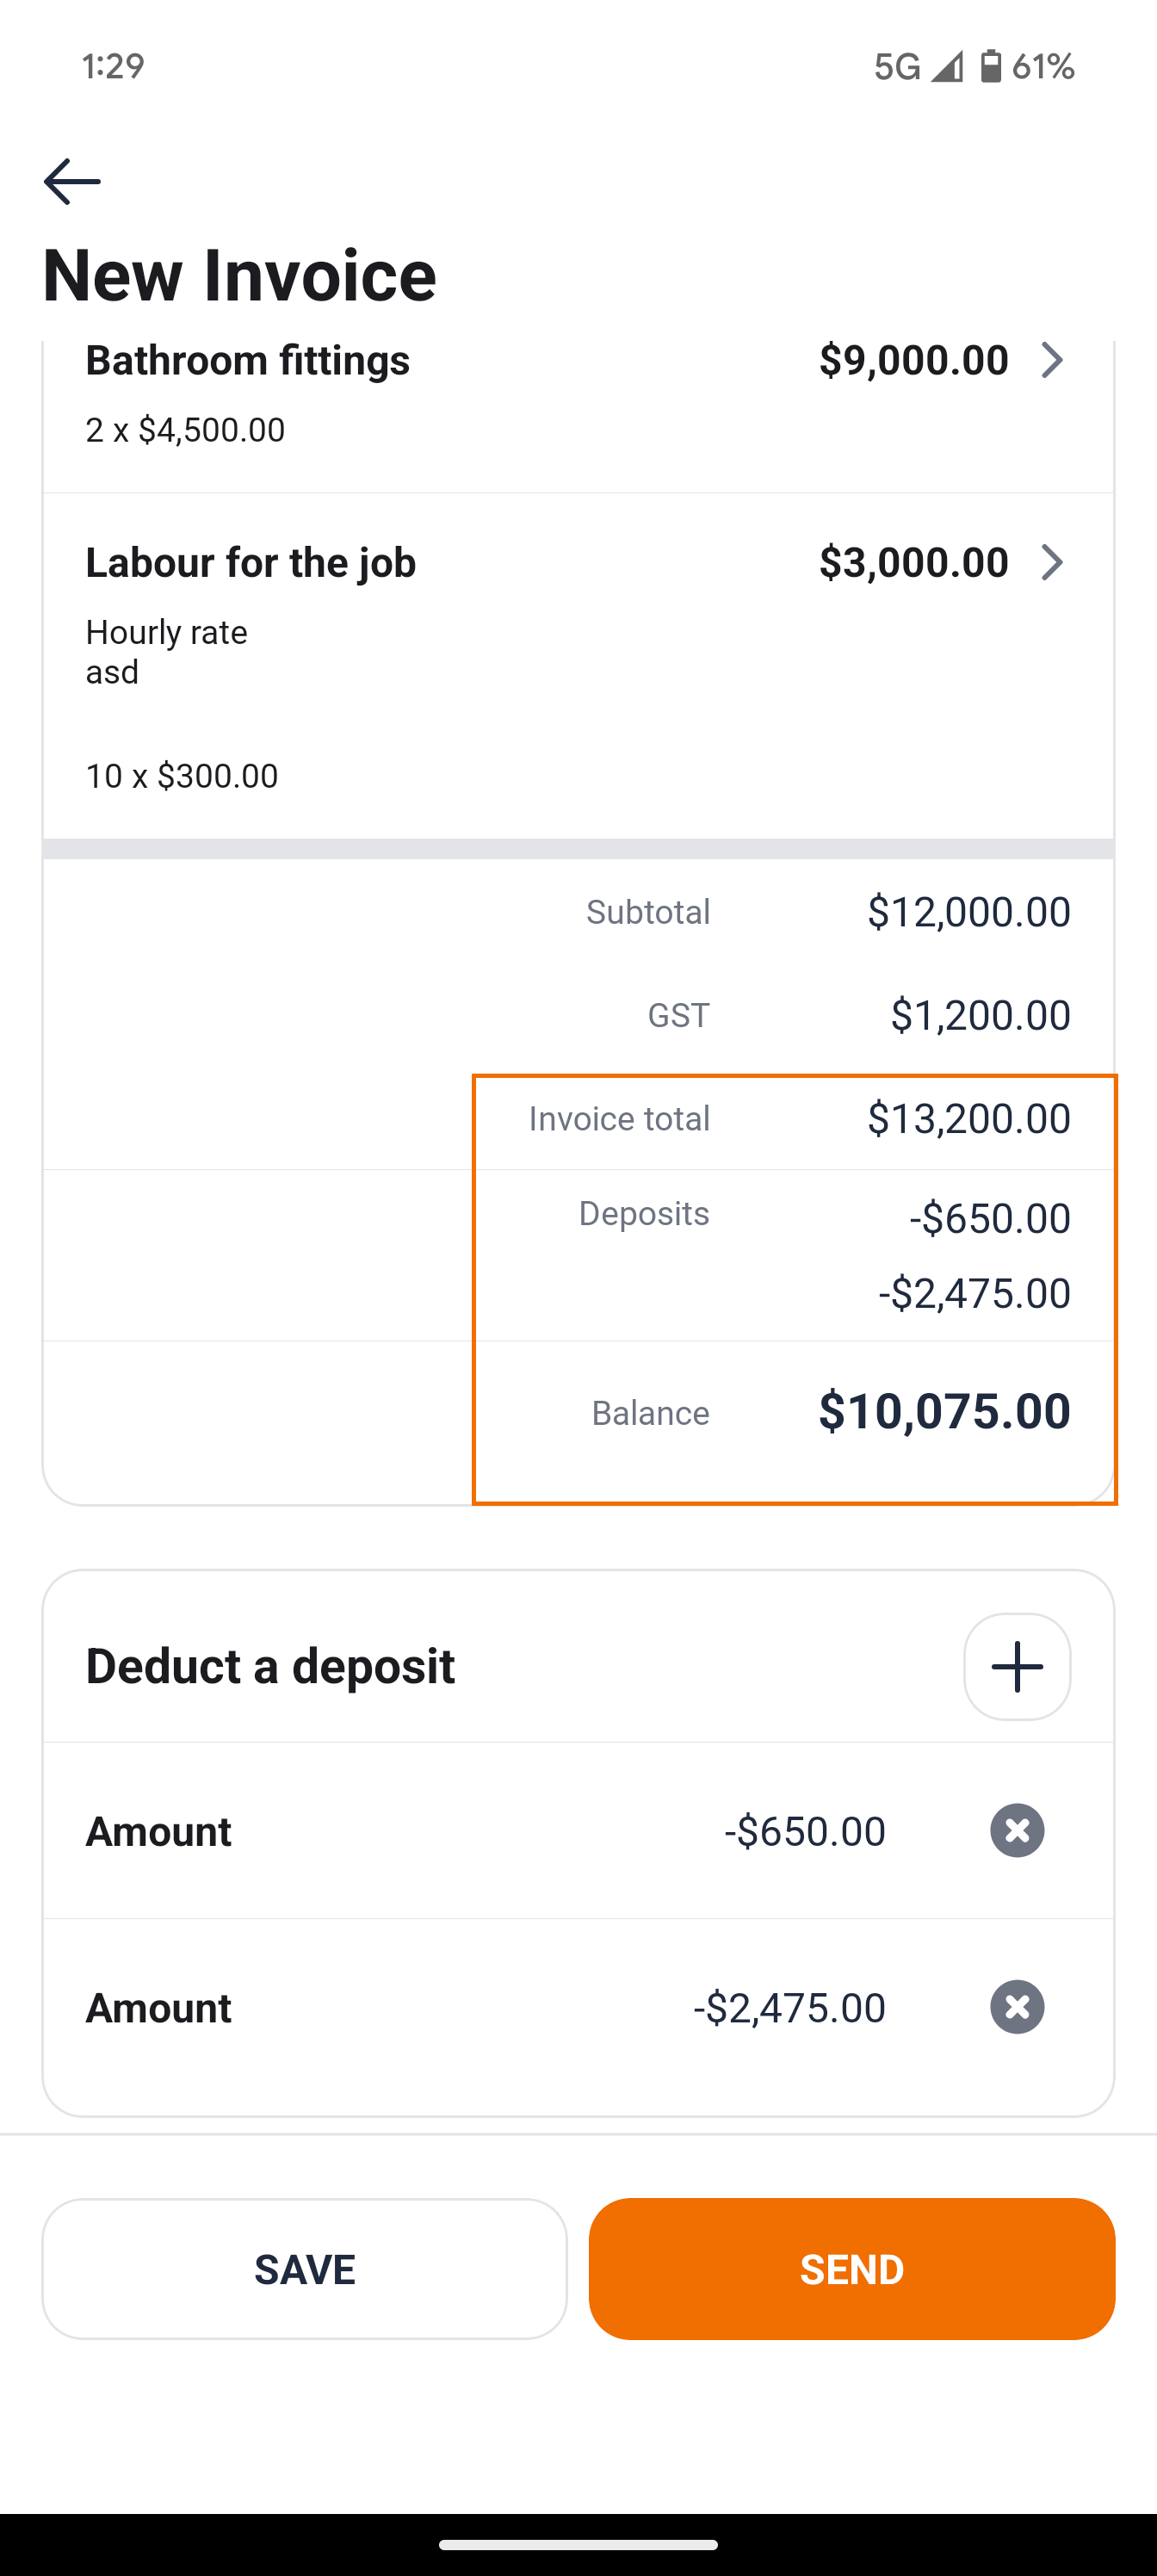
Task: Remove the -$650.00 deposit amount
Action: coord(1016,1830)
